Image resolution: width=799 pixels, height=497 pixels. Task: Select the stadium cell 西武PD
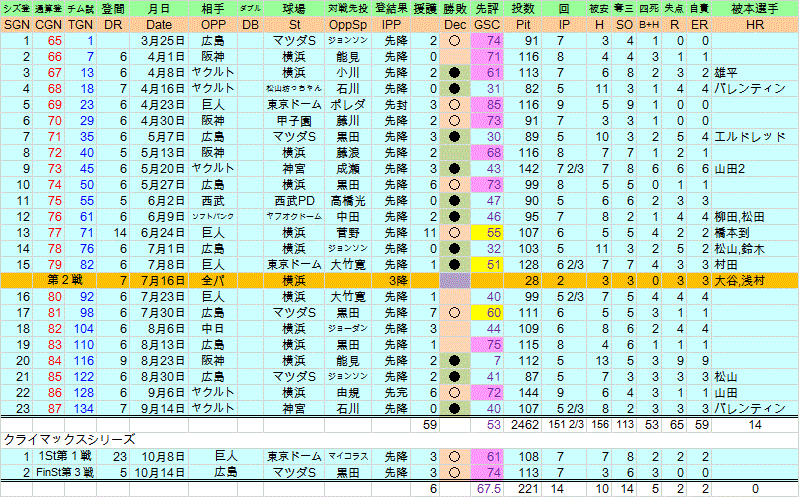(294, 201)
